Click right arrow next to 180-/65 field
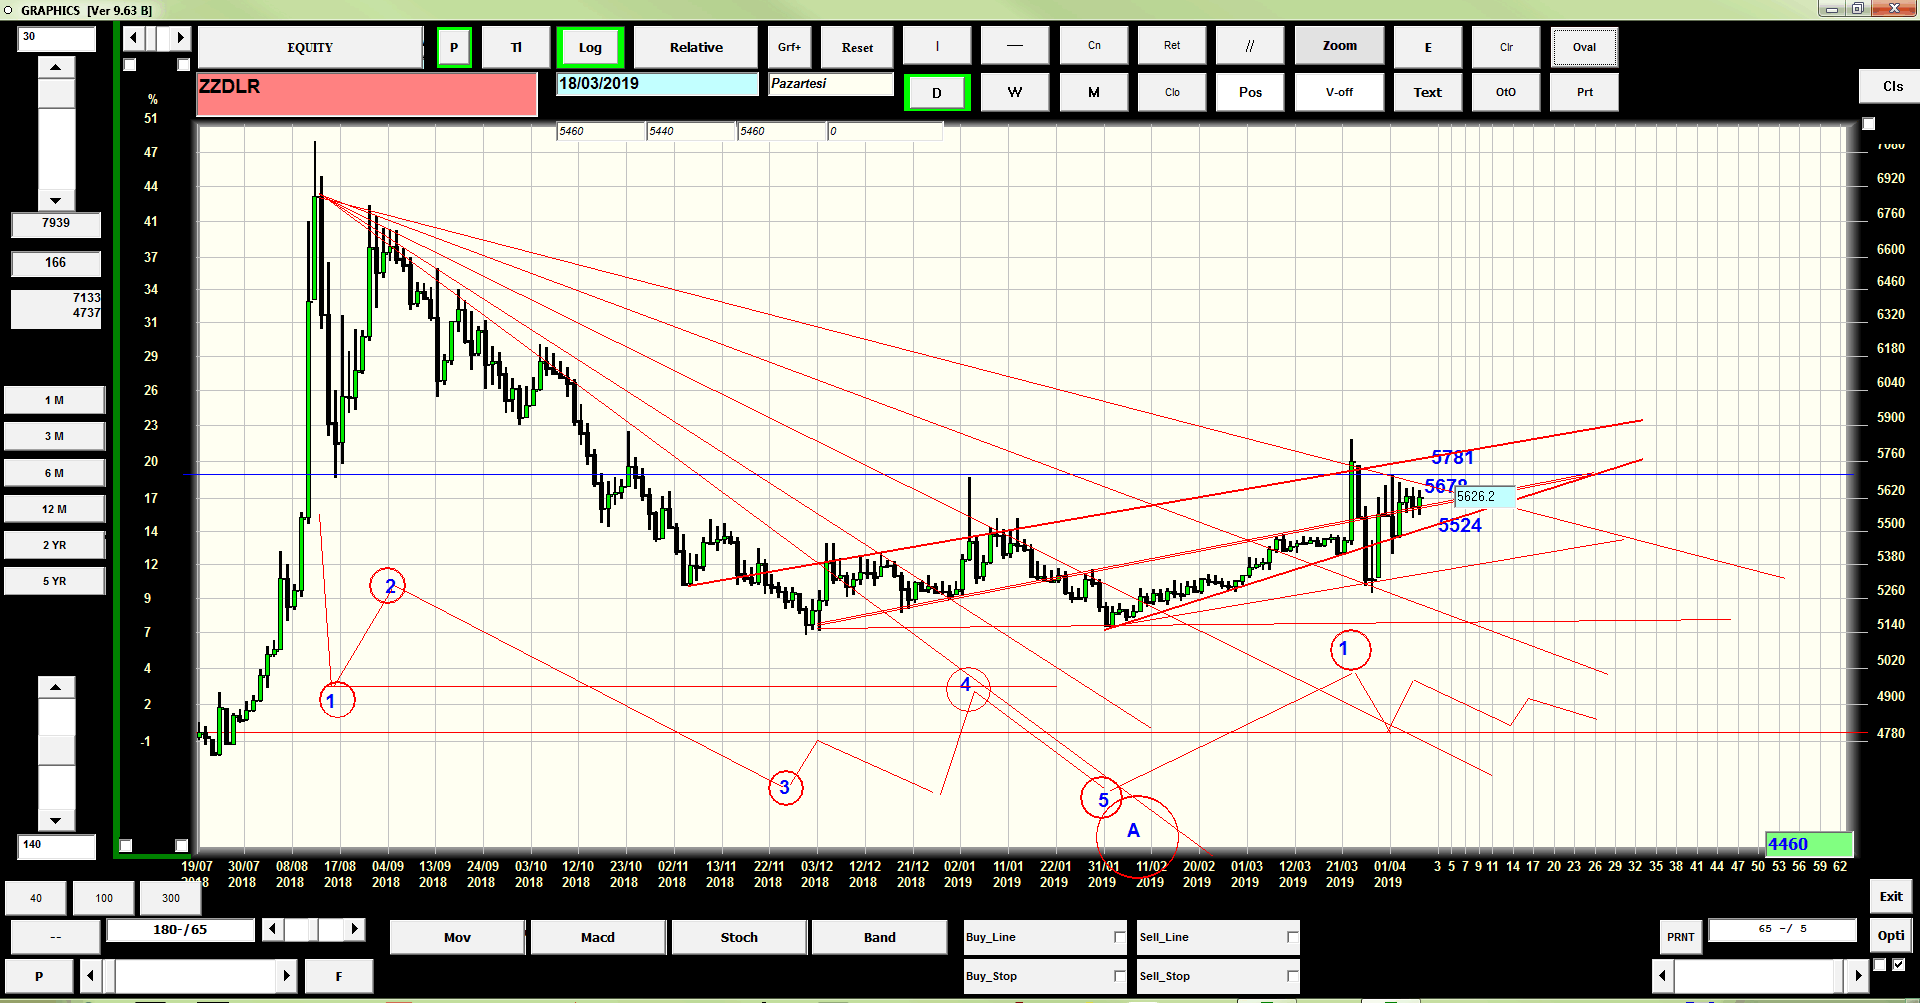The width and height of the screenshot is (1920, 1003). 355,930
